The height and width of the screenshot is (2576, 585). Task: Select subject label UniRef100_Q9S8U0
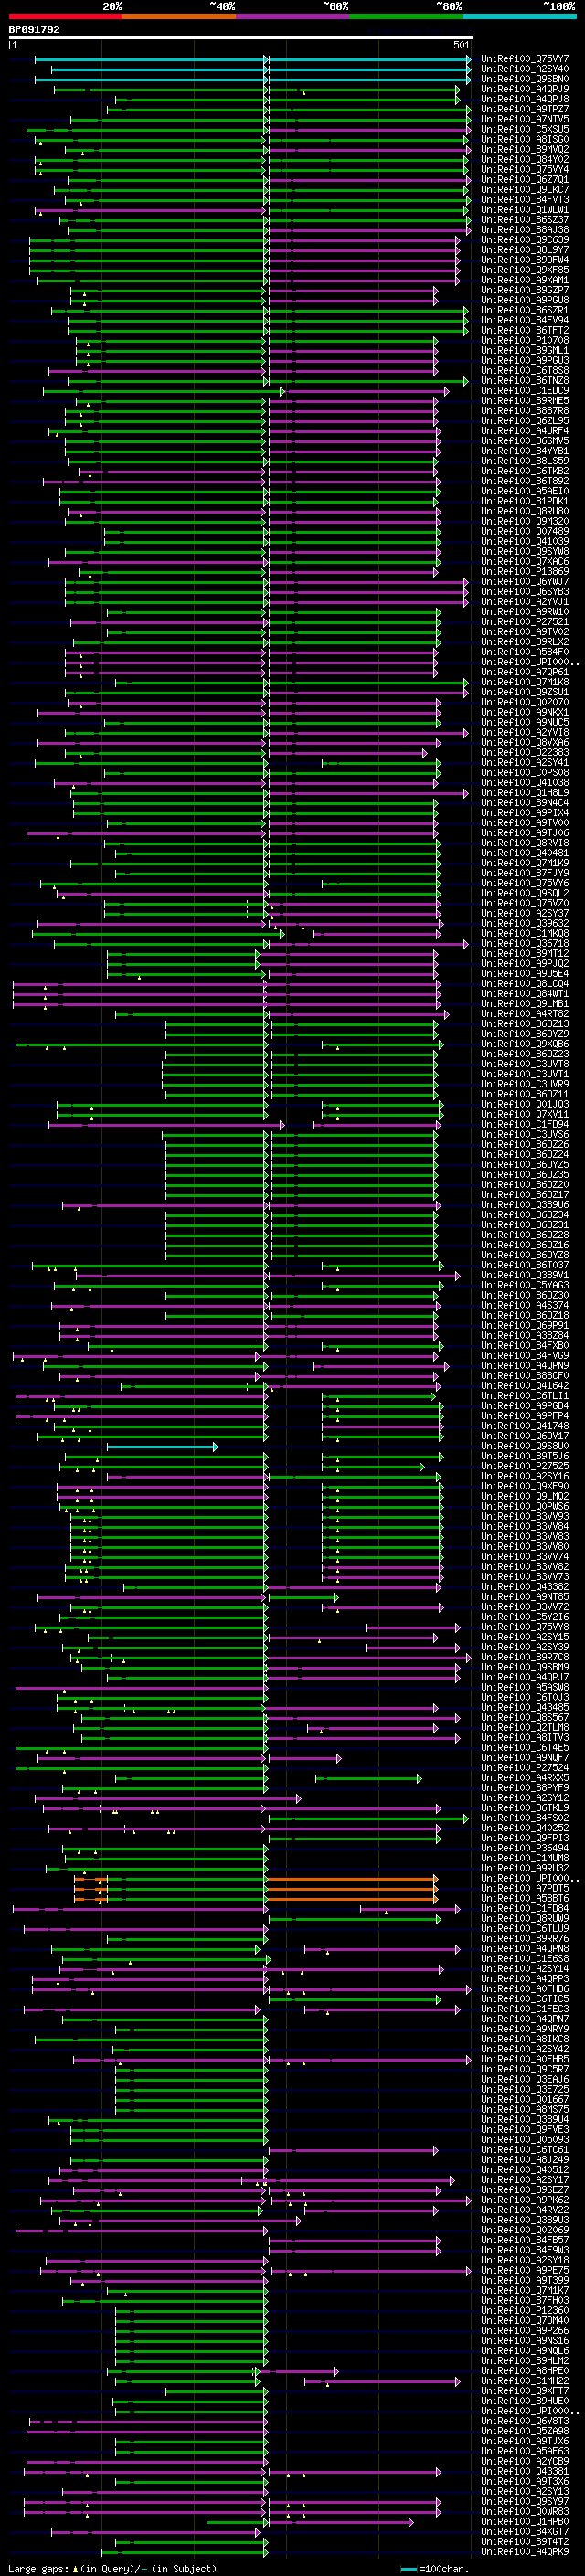pyautogui.click(x=524, y=1446)
